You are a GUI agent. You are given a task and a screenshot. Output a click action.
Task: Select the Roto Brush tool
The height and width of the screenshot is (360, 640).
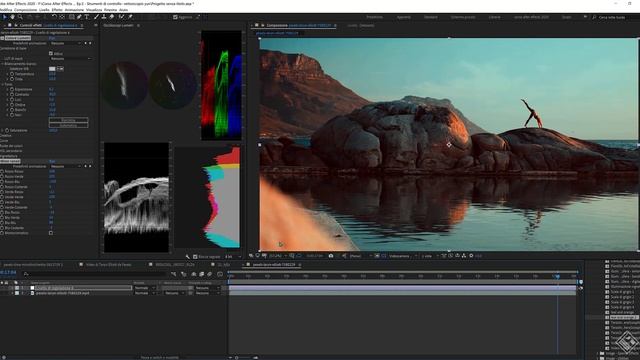(x=121, y=17)
